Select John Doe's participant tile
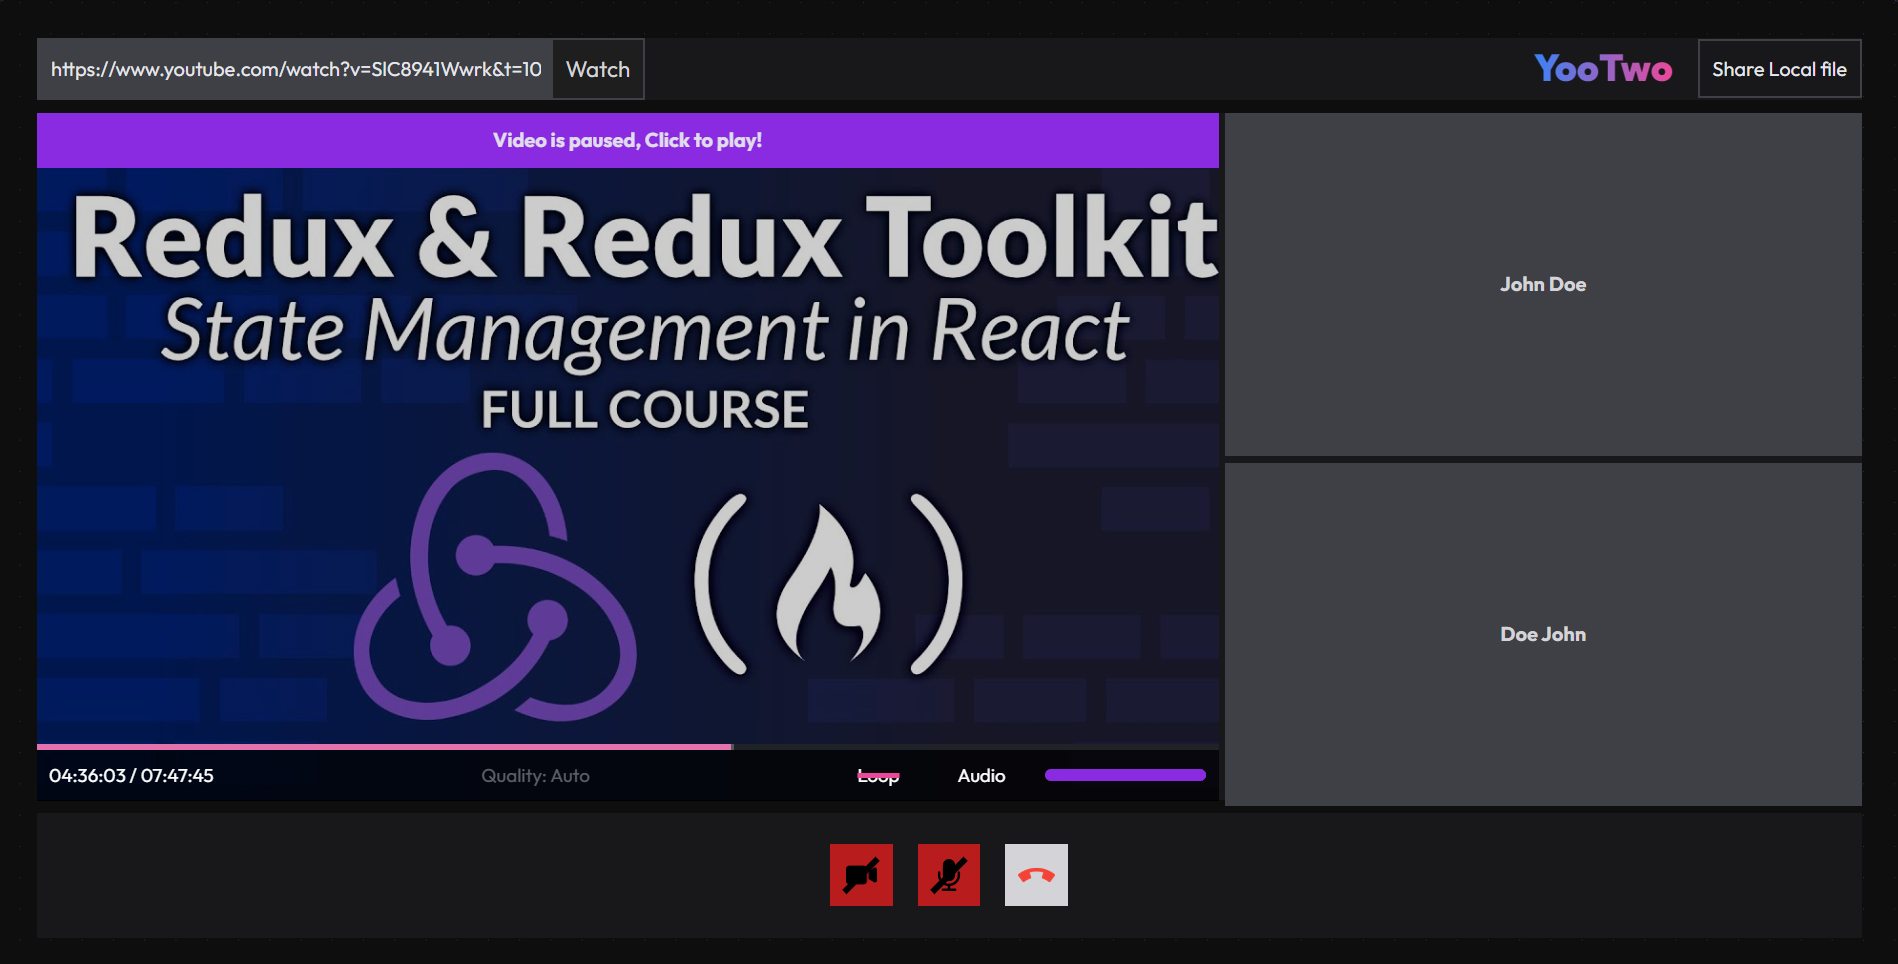This screenshot has height=964, width=1898. click(x=1543, y=284)
